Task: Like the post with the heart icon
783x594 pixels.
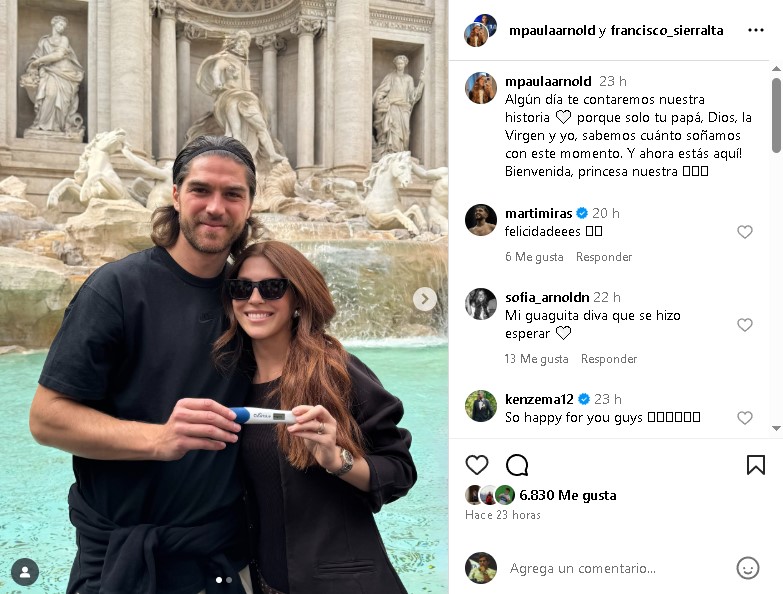Action: pos(476,465)
